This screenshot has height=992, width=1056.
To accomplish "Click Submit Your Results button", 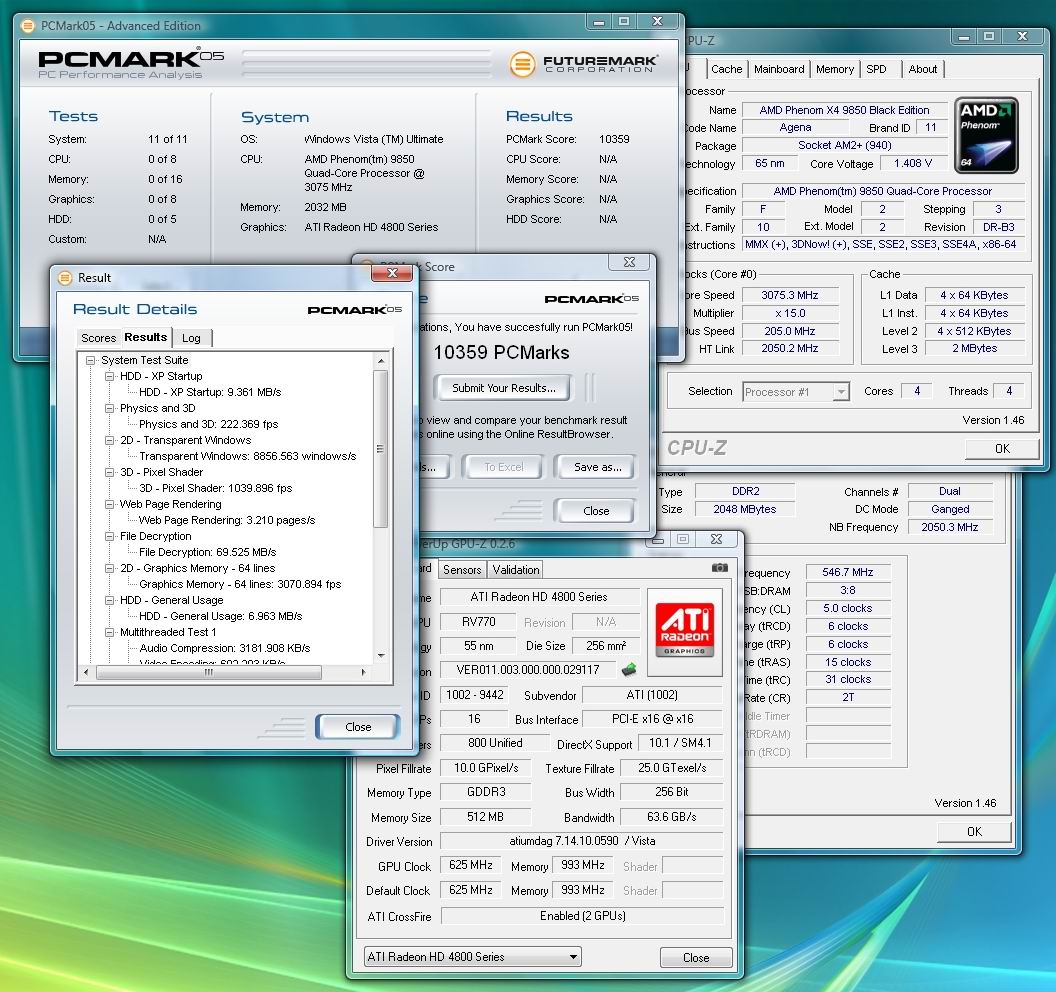I will click(x=504, y=388).
